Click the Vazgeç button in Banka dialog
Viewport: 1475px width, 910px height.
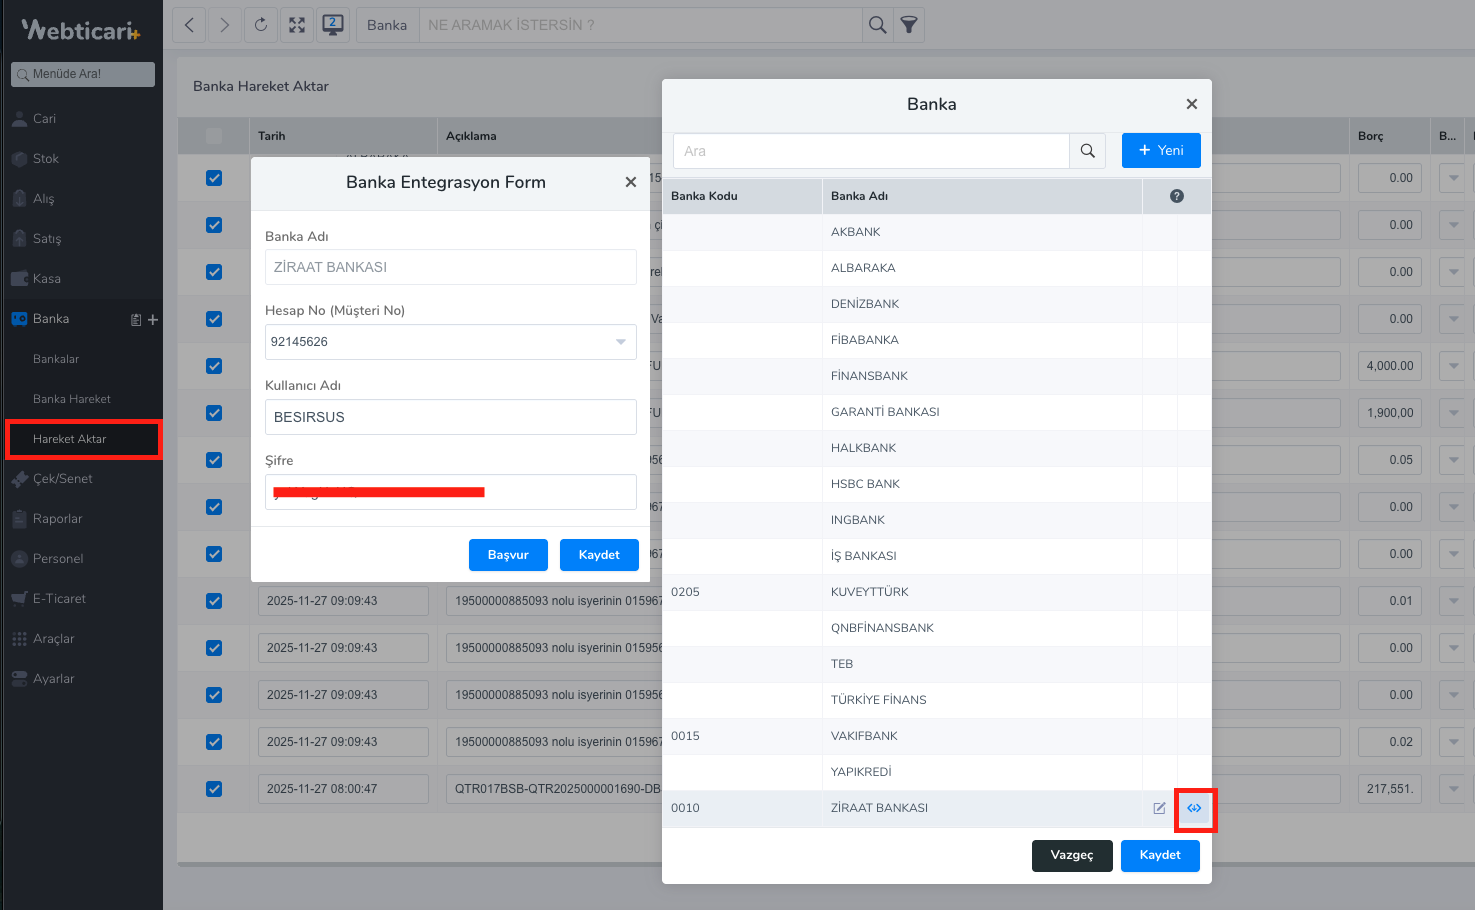[x=1071, y=855]
